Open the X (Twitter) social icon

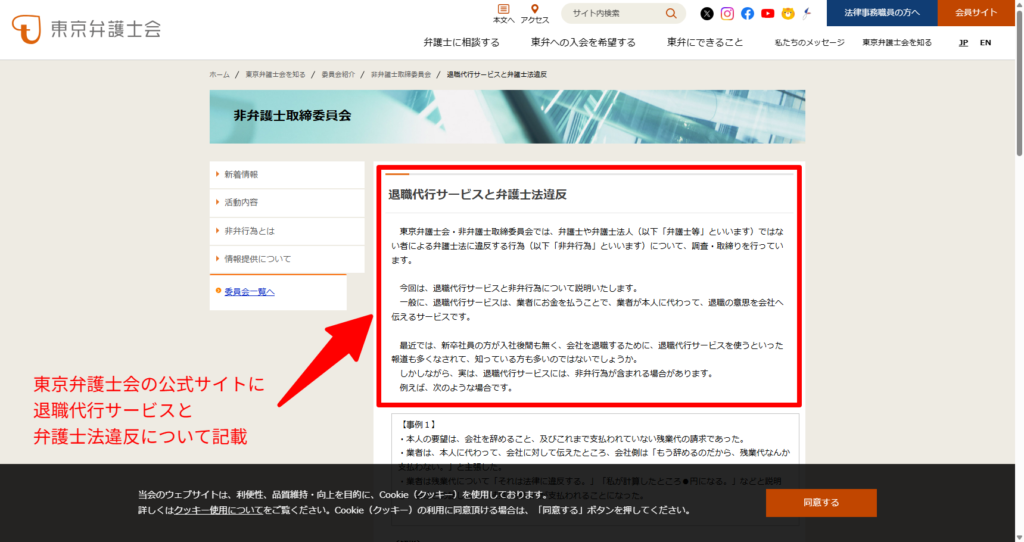click(x=707, y=13)
